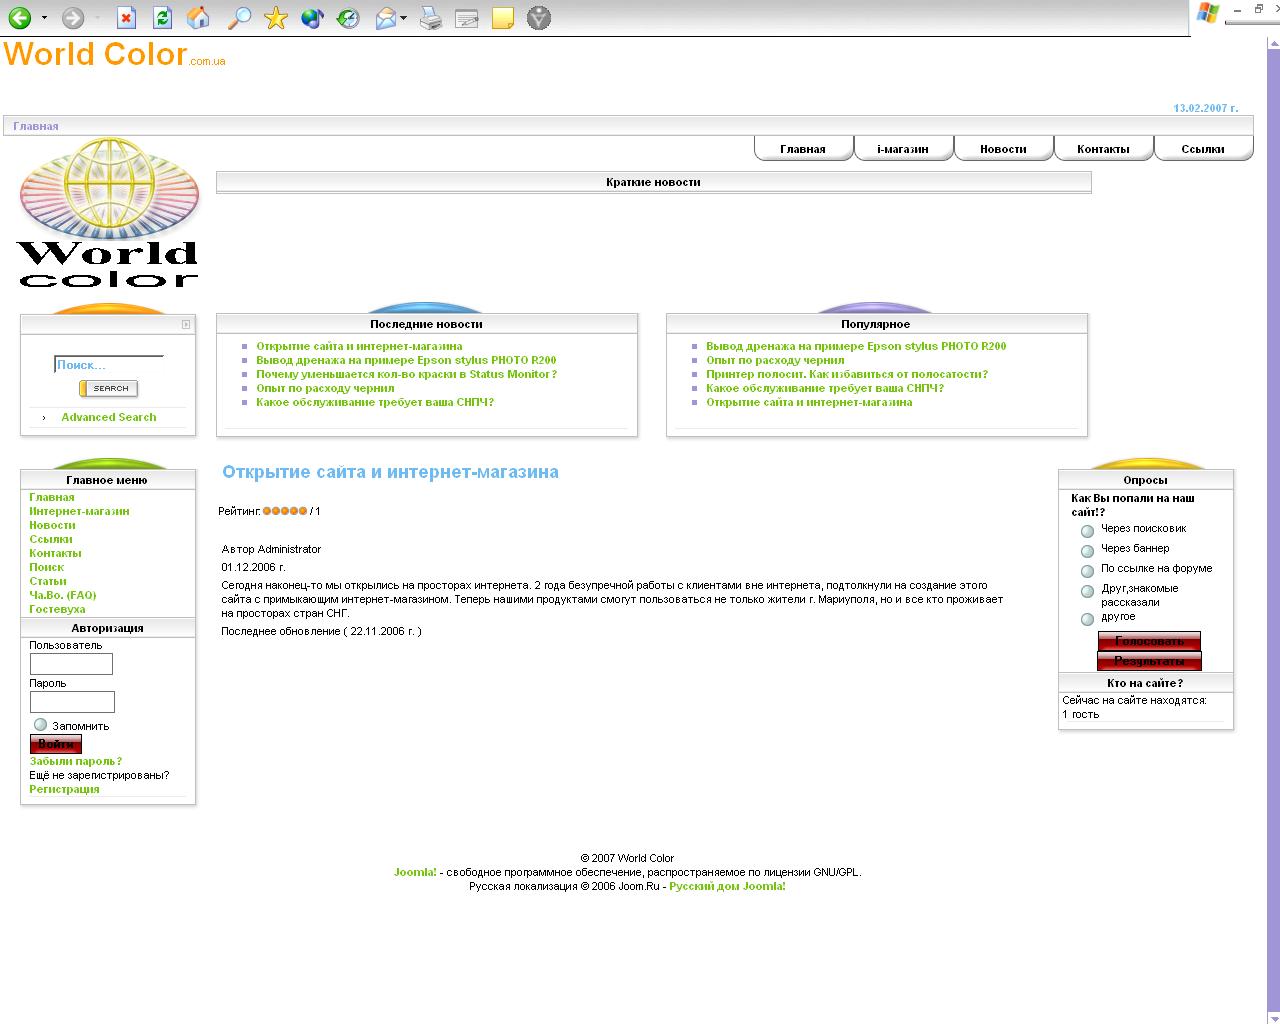Viewport: 1280px width, 1024px height.
Task: Click the Windows flag logo
Action: pos(1208,13)
